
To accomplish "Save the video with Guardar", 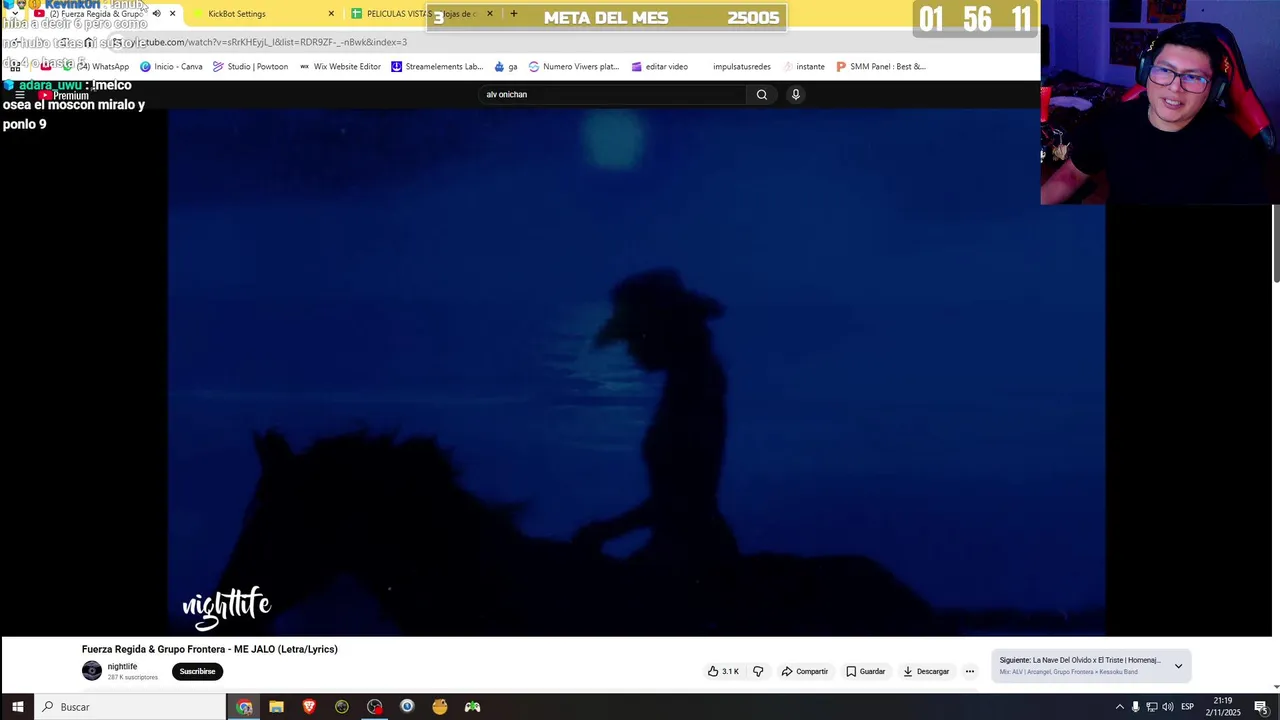I will point(866,671).
